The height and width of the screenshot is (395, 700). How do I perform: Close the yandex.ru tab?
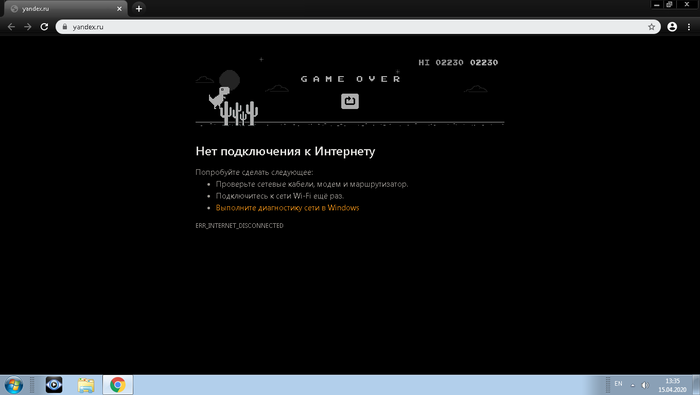coord(119,8)
